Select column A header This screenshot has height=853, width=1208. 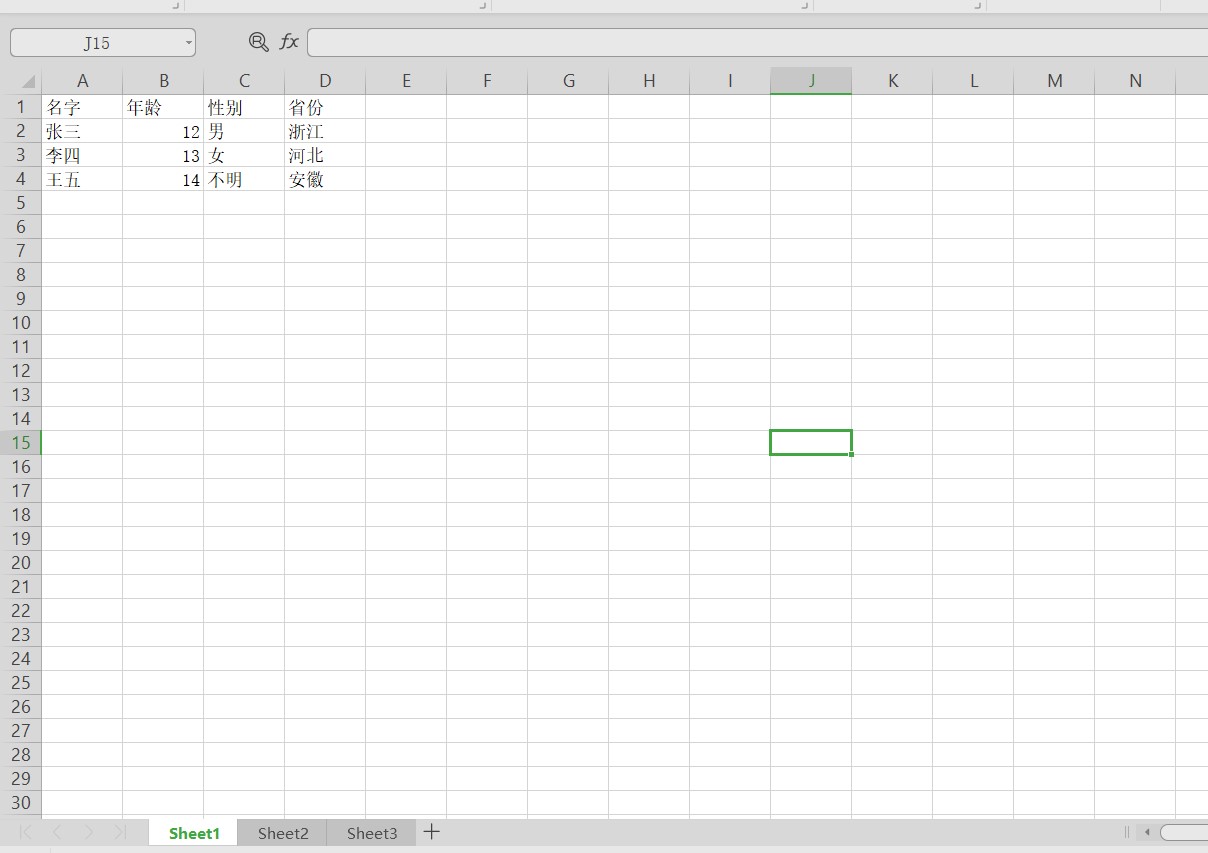(82, 81)
